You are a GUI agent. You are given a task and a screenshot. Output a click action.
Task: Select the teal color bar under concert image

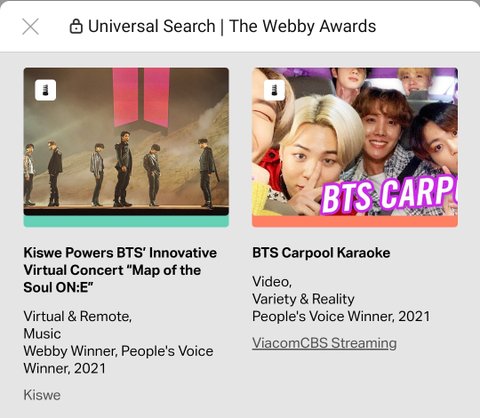(x=126, y=222)
